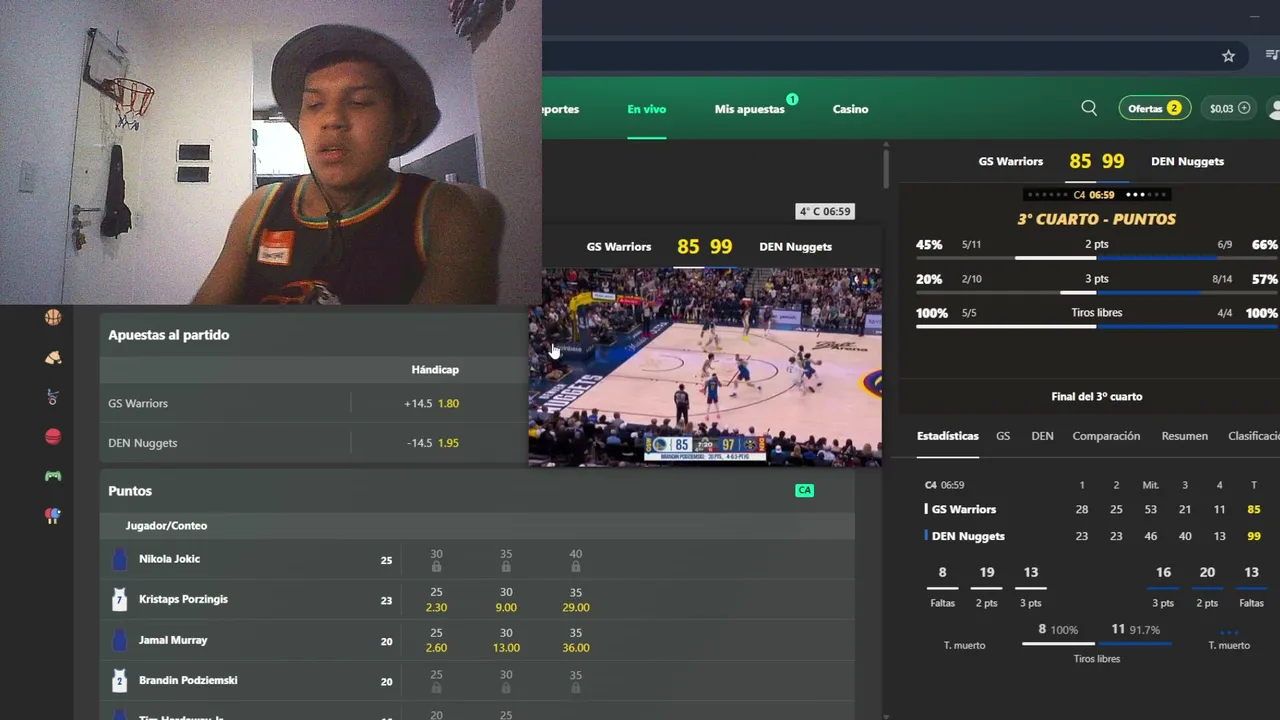This screenshot has height=720, width=1280.
Task: Bet Murray 35 points at 36.00
Action: coord(575,641)
